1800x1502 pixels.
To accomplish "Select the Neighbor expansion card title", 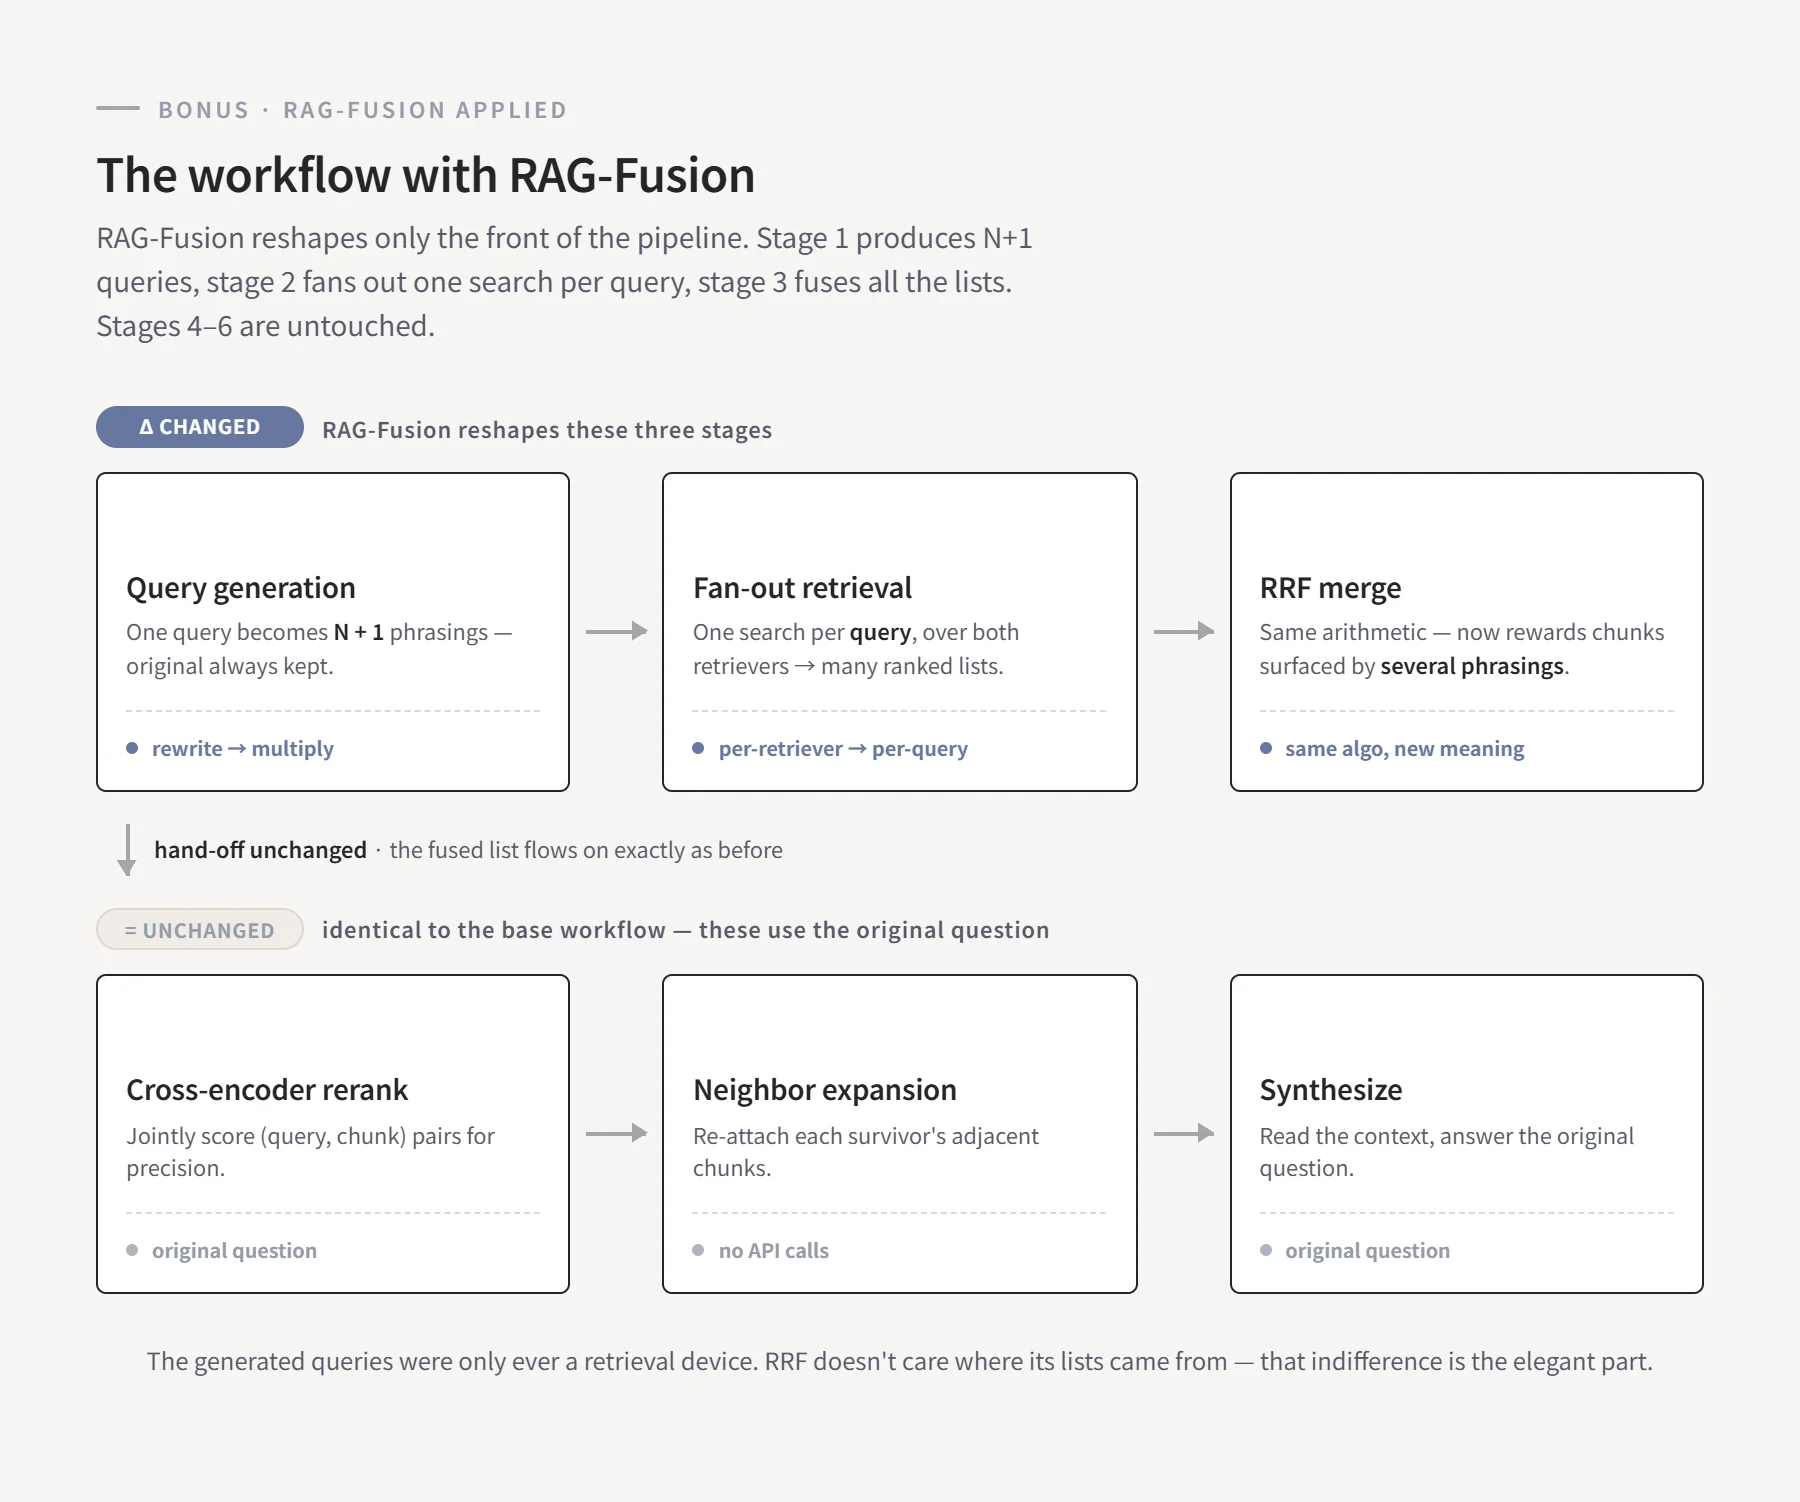I will 825,1090.
